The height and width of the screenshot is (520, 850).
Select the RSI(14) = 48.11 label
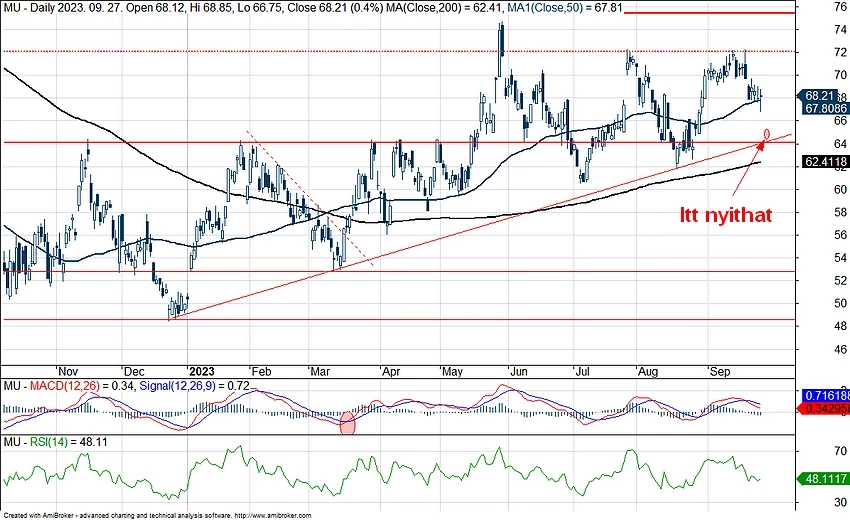(x=69, y=442)
